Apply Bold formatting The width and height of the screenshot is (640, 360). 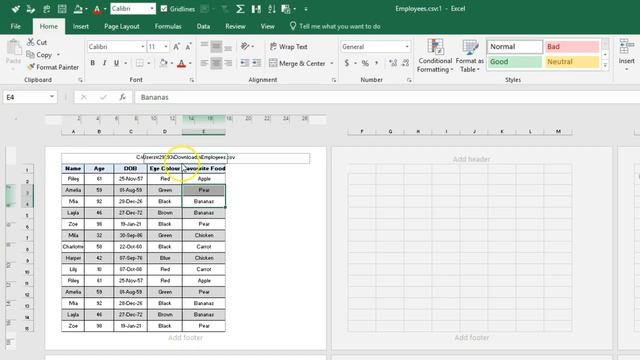coord(93,63)
